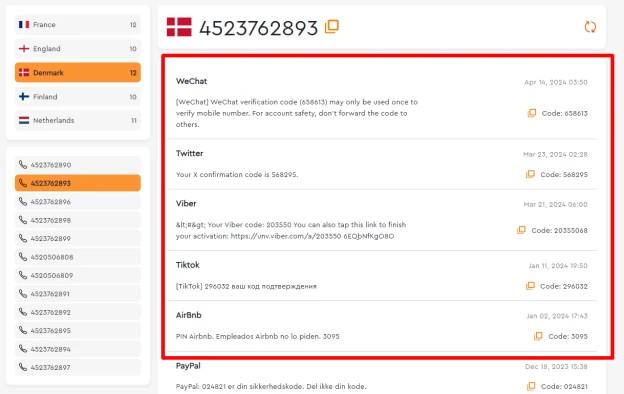Select France in the country list

click(78, 25)
